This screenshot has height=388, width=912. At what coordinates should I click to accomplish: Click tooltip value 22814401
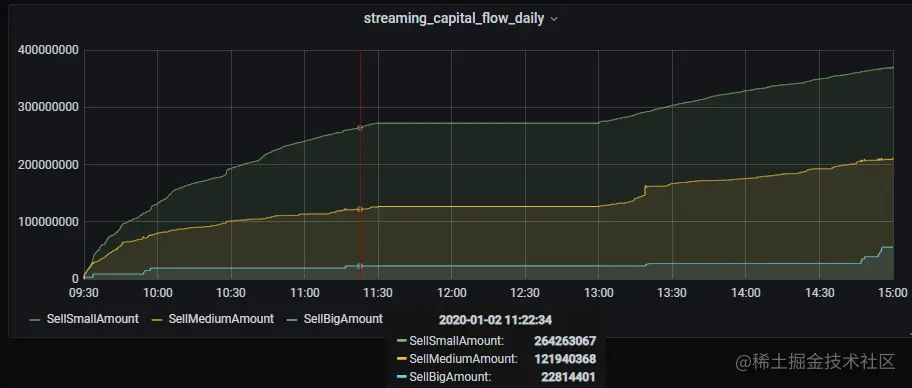click(x=568, y=377)
